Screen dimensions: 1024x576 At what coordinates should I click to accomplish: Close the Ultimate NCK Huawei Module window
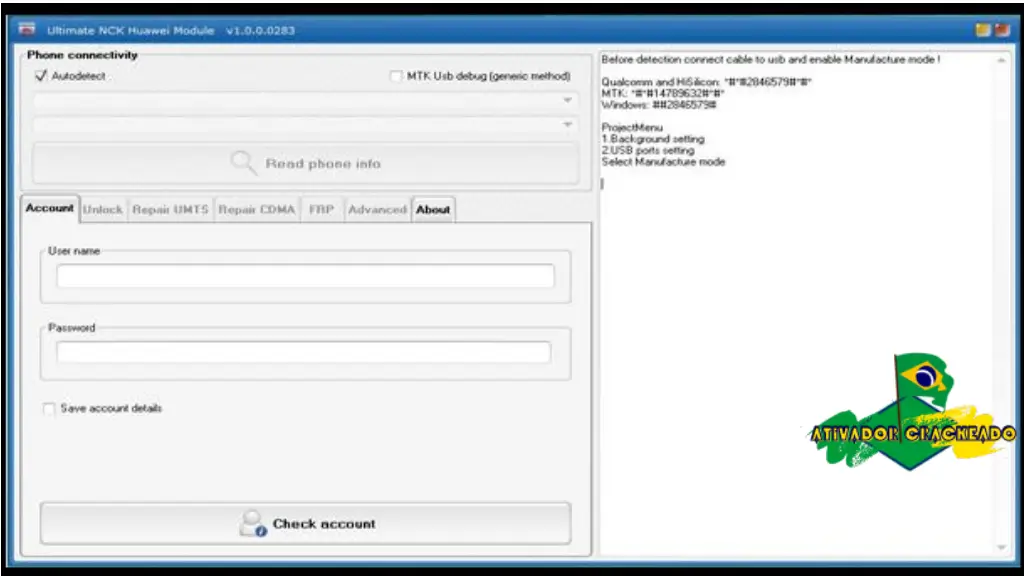[1002, 30]
